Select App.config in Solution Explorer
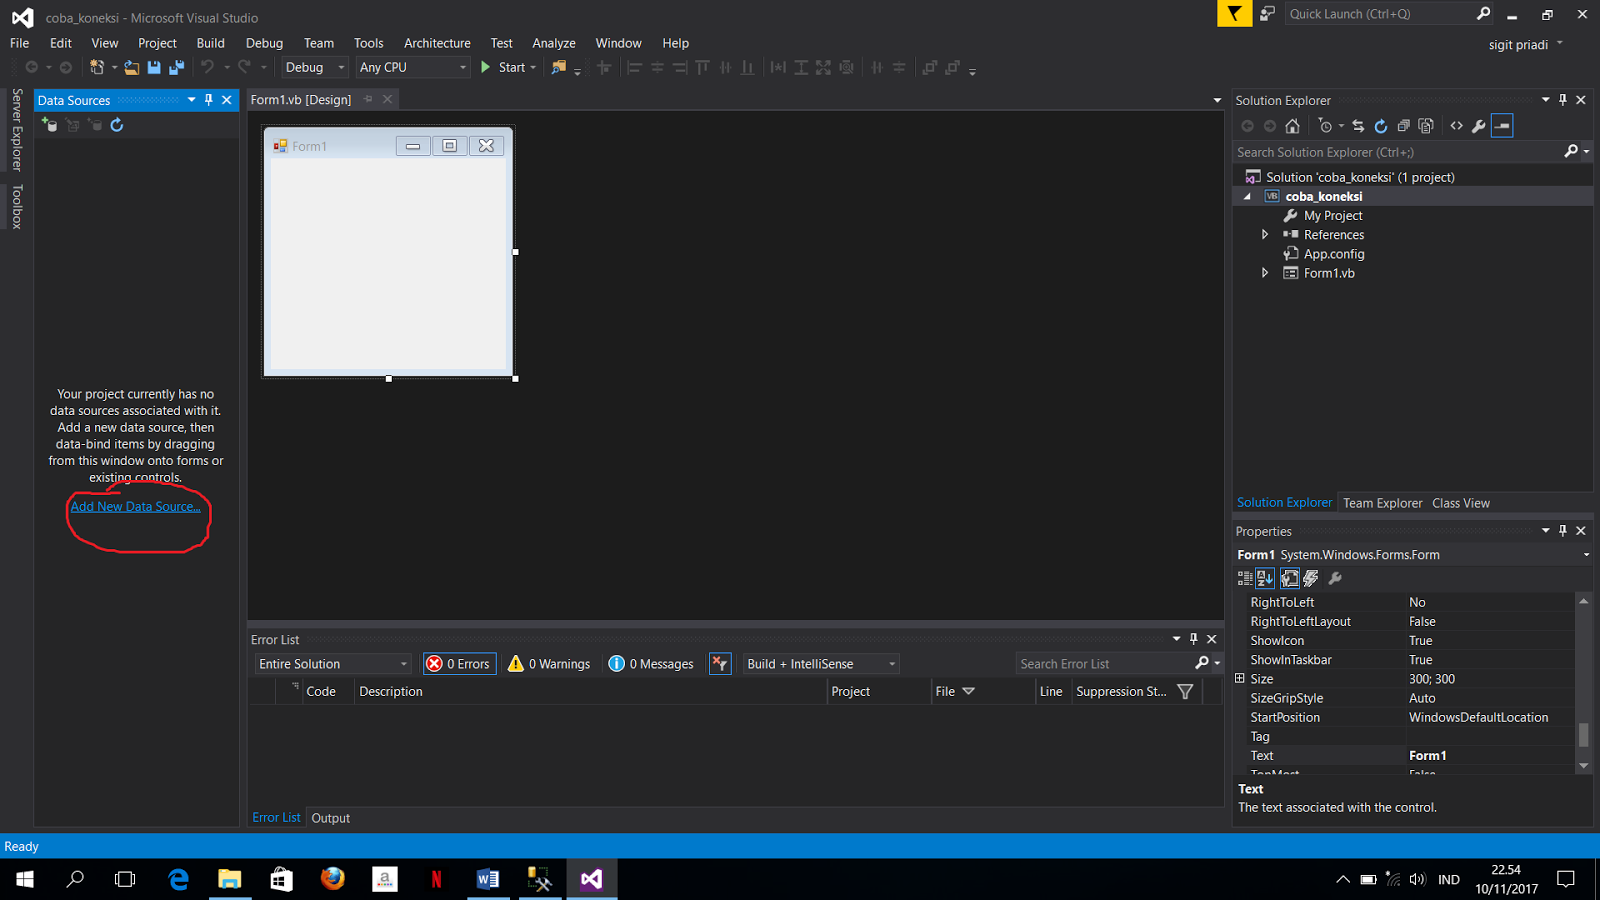 pos(1333,254)
